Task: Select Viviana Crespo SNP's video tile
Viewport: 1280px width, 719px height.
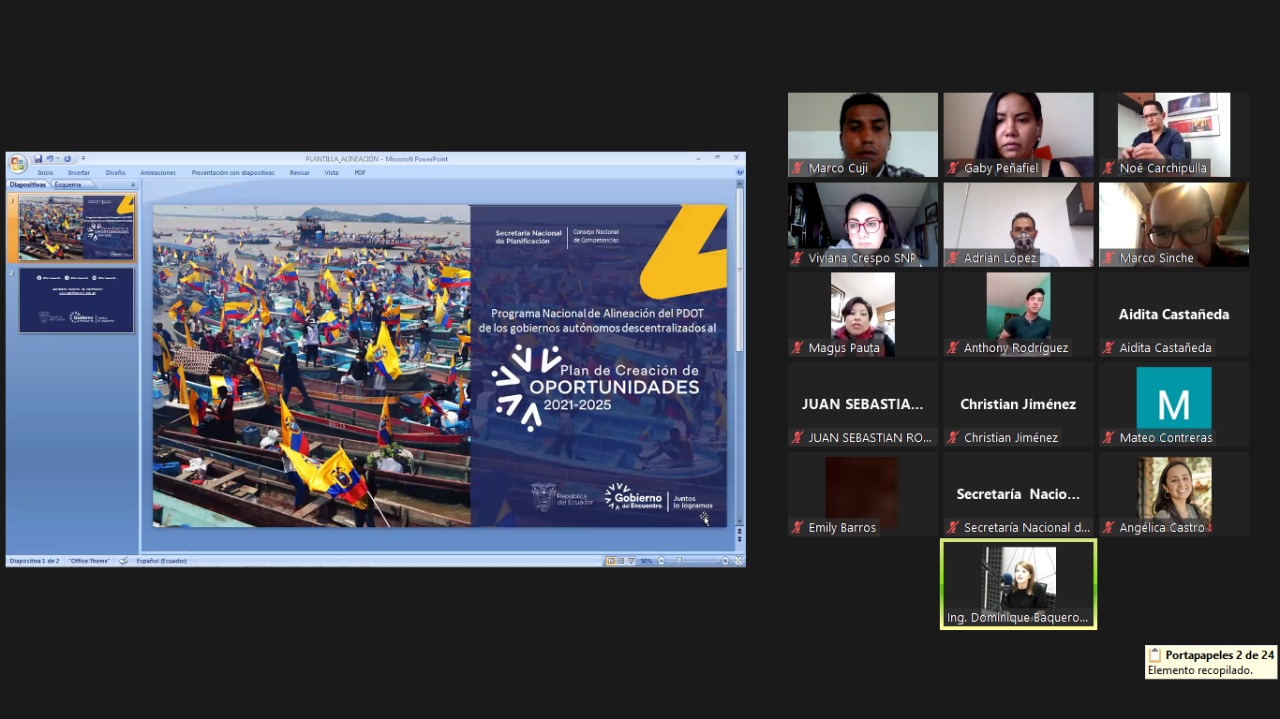Action: click(863, 225)
